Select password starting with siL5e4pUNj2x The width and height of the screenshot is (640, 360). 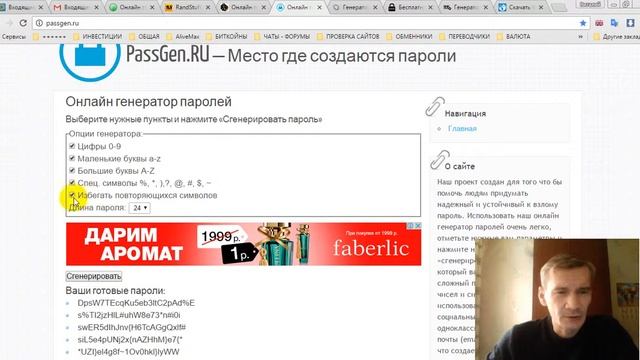pos(130,340)
